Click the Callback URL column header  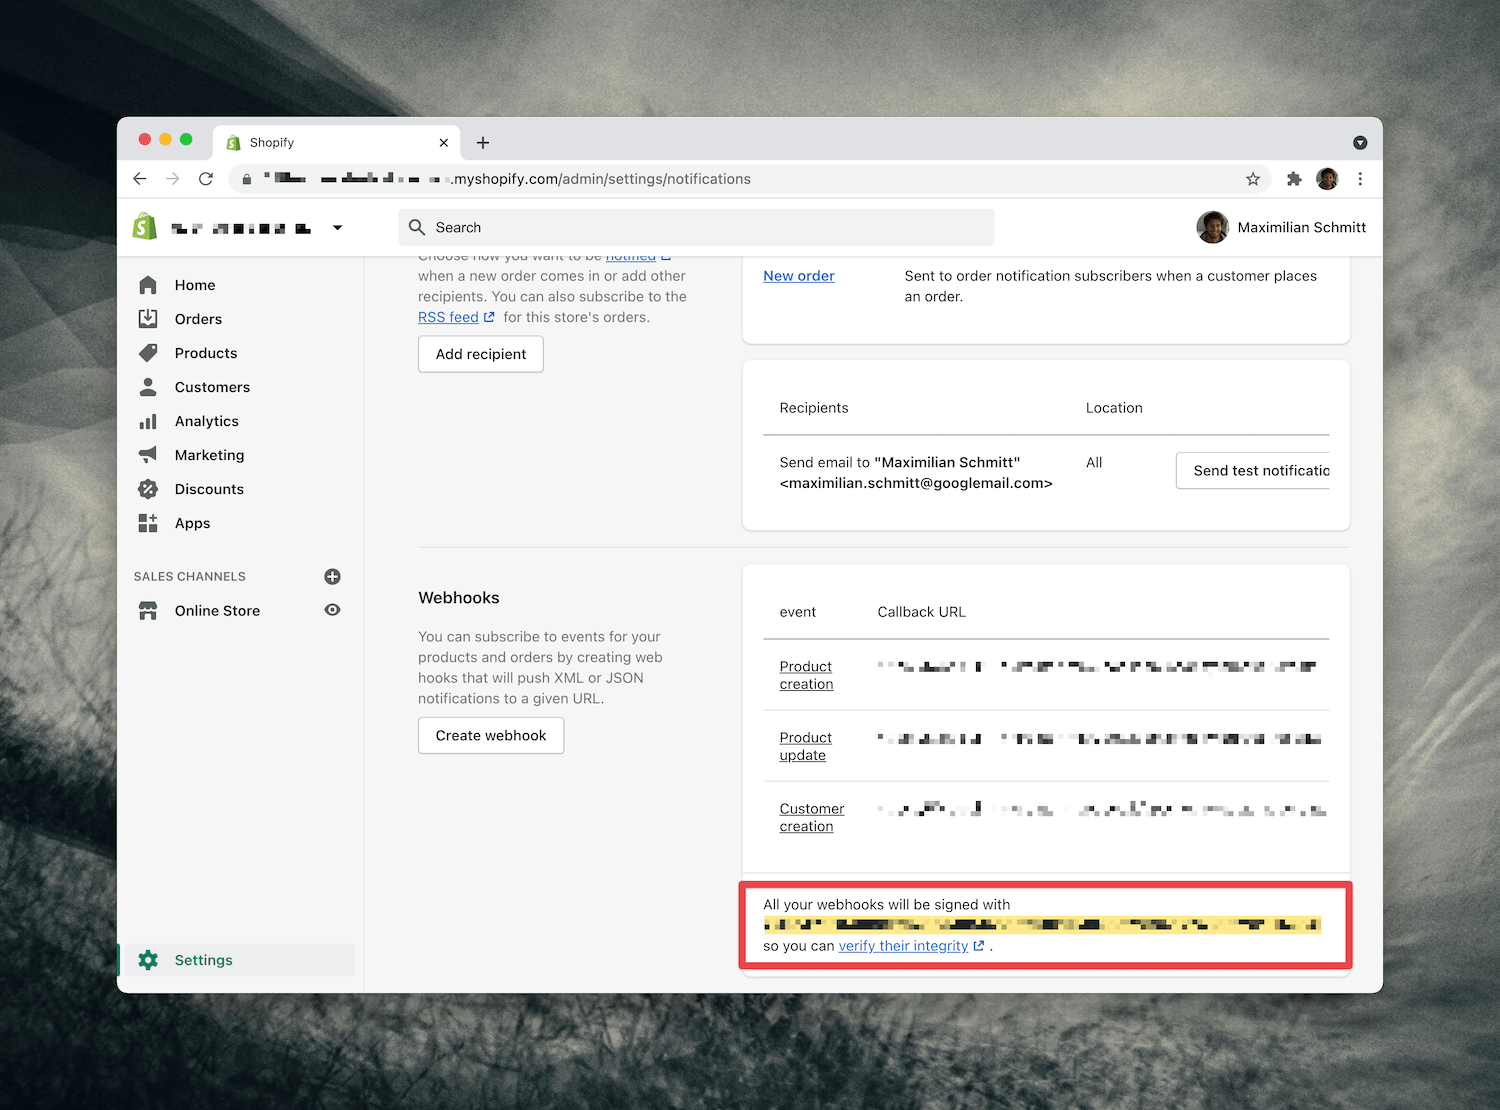pyautogui.click(x=922, y=612)
